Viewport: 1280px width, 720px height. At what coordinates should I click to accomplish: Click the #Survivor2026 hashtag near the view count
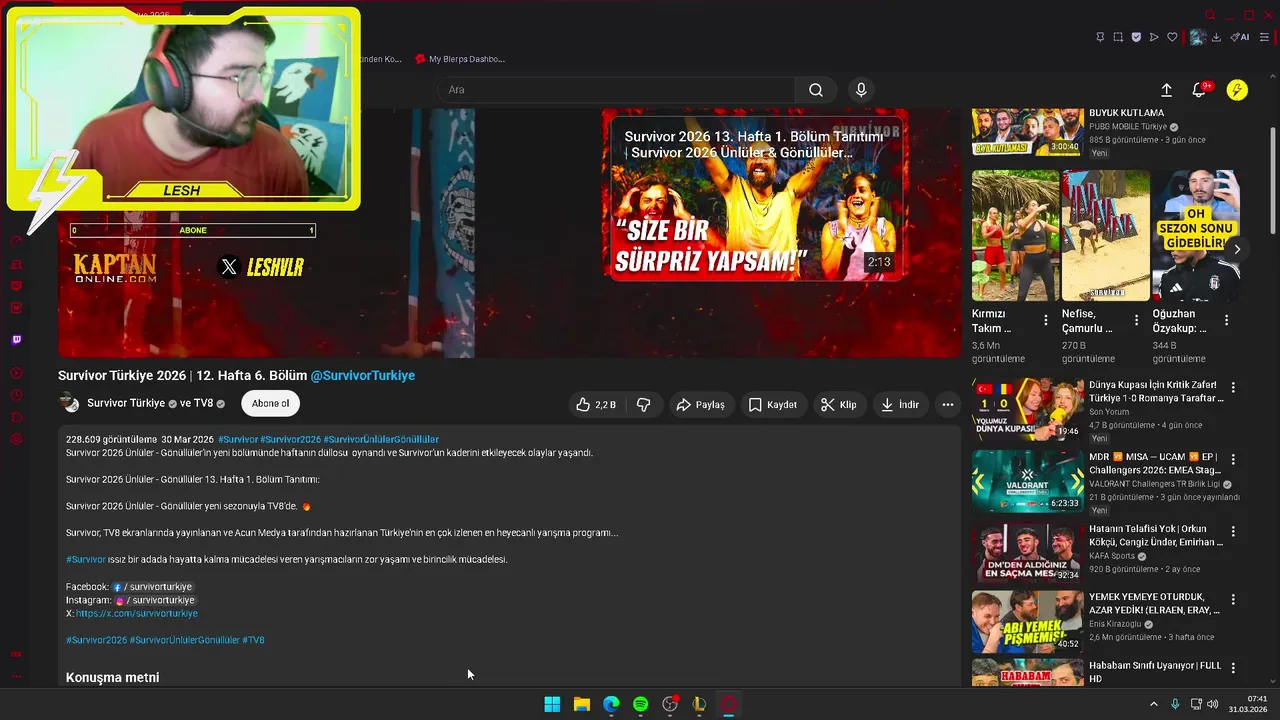pyautogui.click(x=290, y=439)
